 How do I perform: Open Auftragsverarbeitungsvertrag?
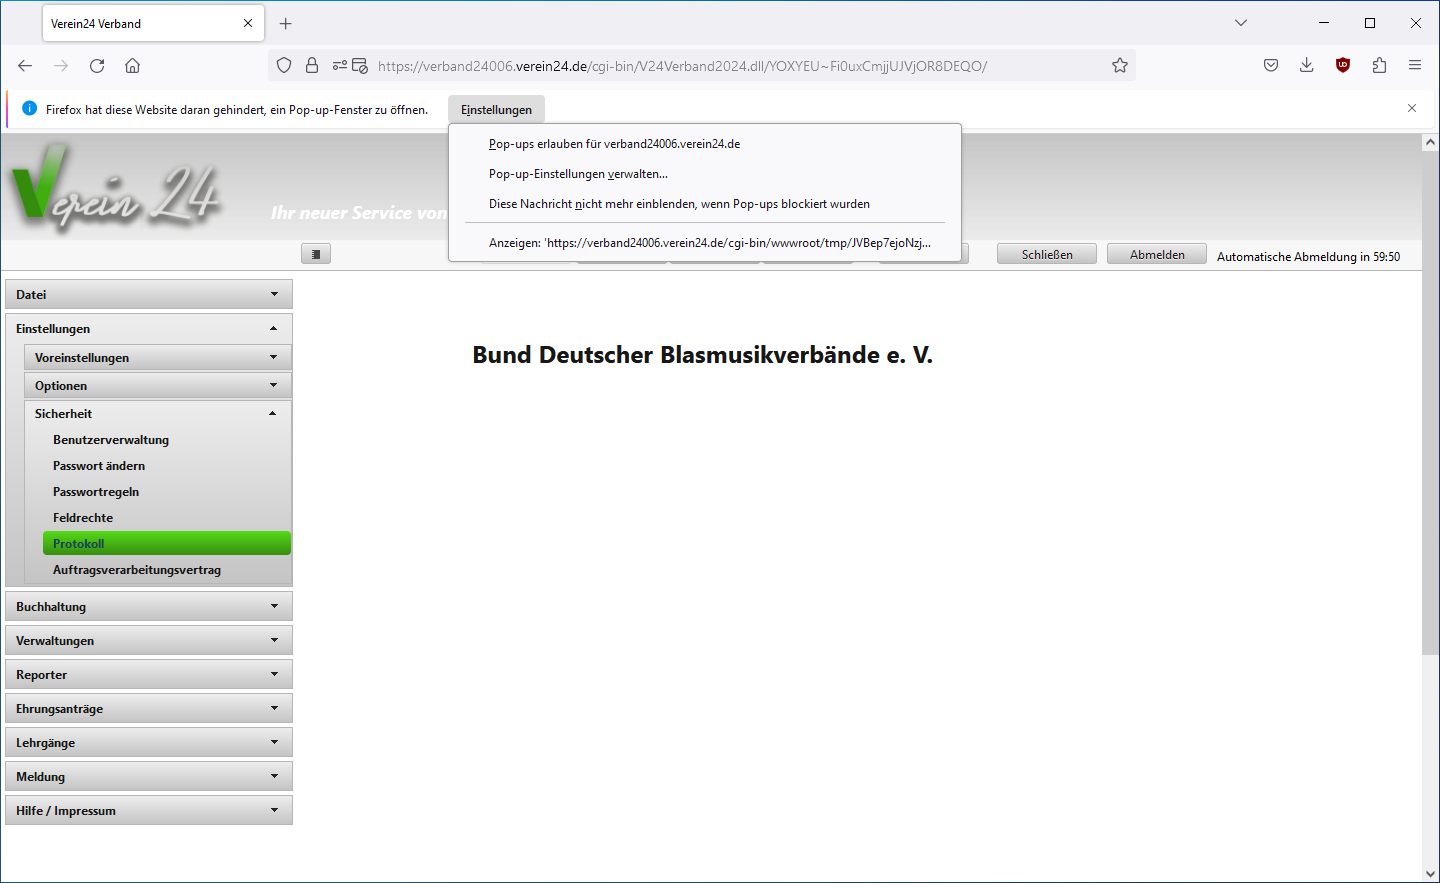tap(137, 570)
